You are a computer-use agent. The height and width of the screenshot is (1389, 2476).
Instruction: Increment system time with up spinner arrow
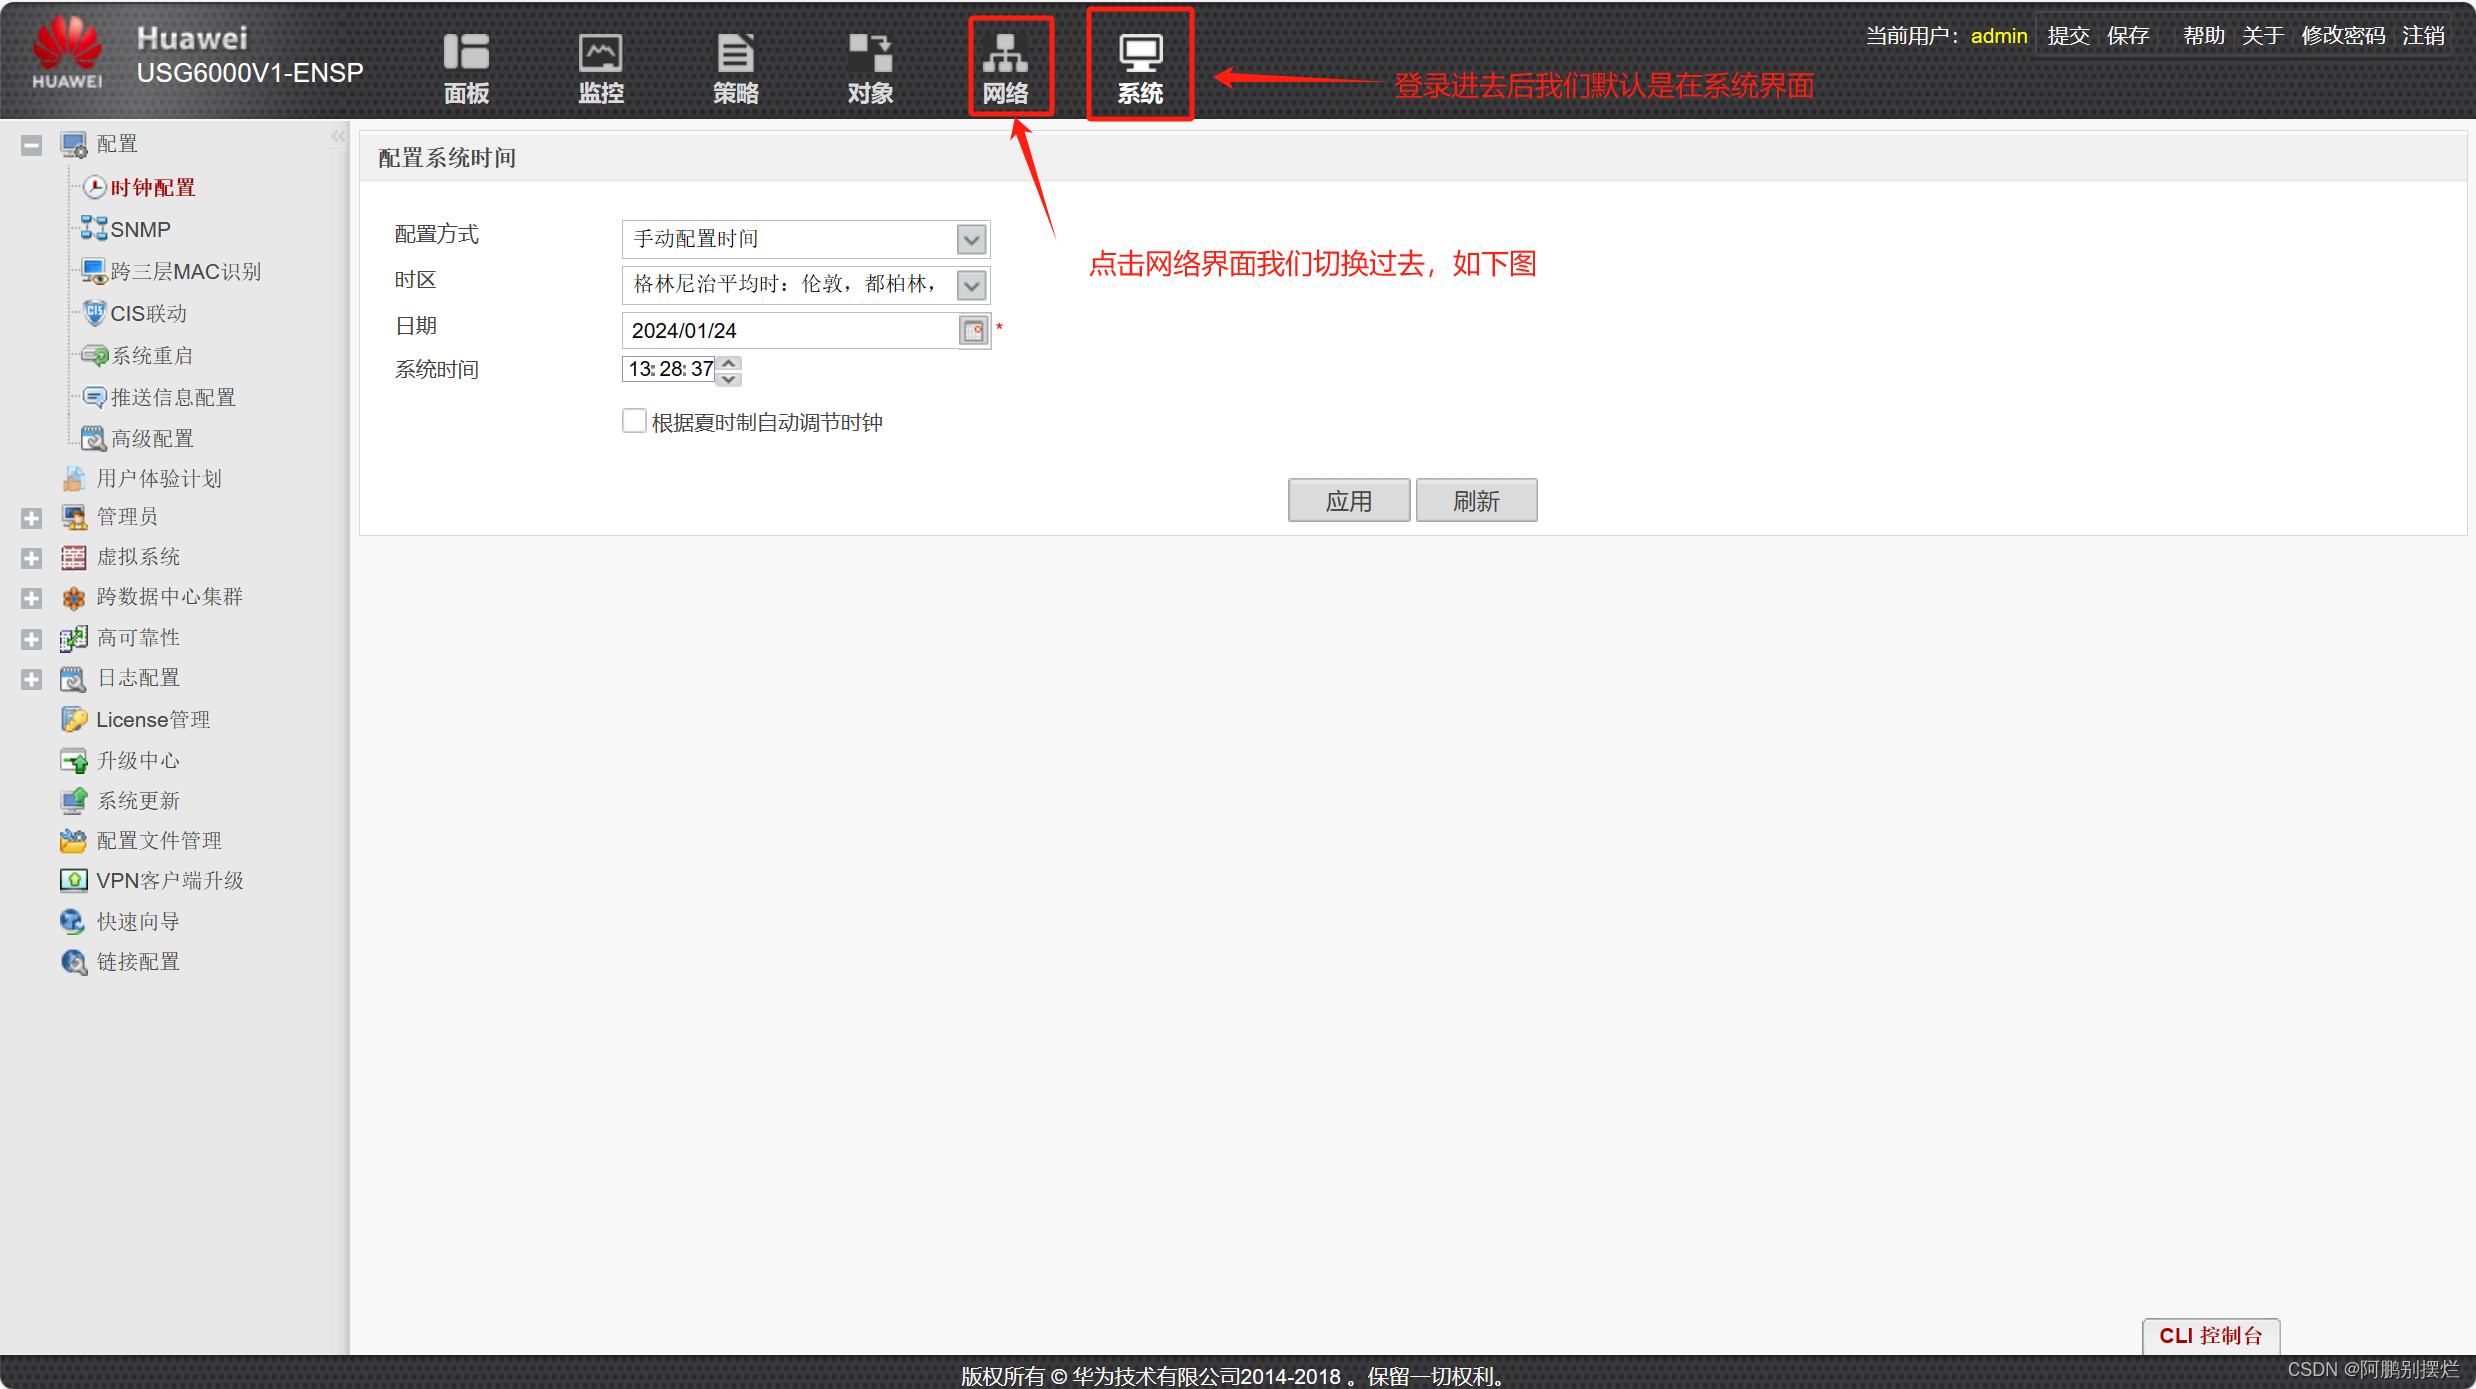click(x=730, y=362)
